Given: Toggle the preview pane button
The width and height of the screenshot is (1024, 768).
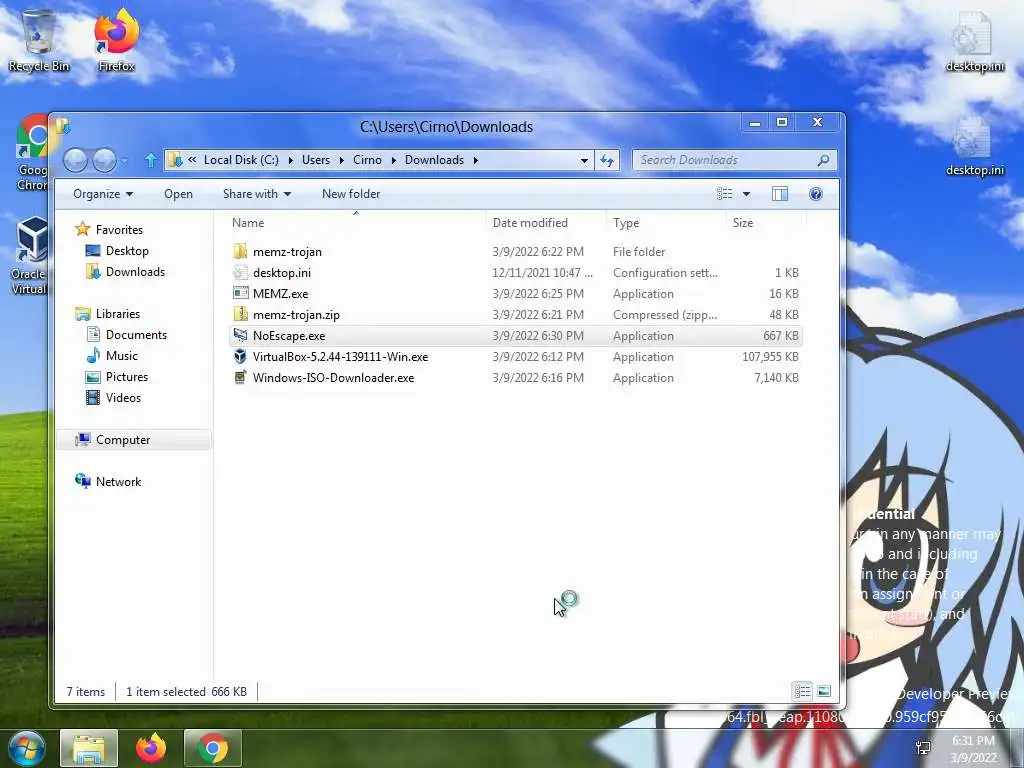Looking at the screenshot, I should tap(780, 194).
